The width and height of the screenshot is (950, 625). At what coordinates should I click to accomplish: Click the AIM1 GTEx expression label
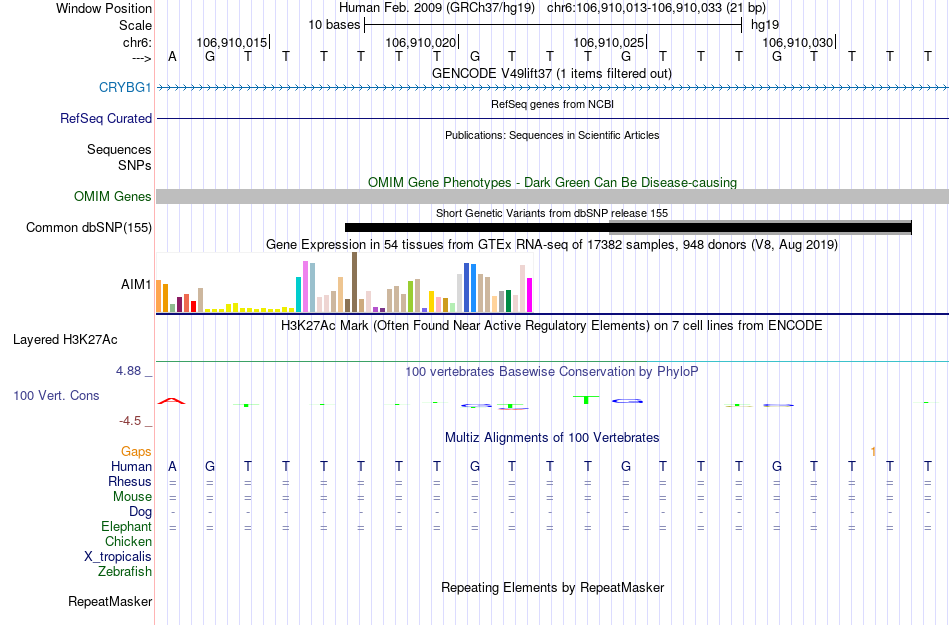click(x=136, y=284)
